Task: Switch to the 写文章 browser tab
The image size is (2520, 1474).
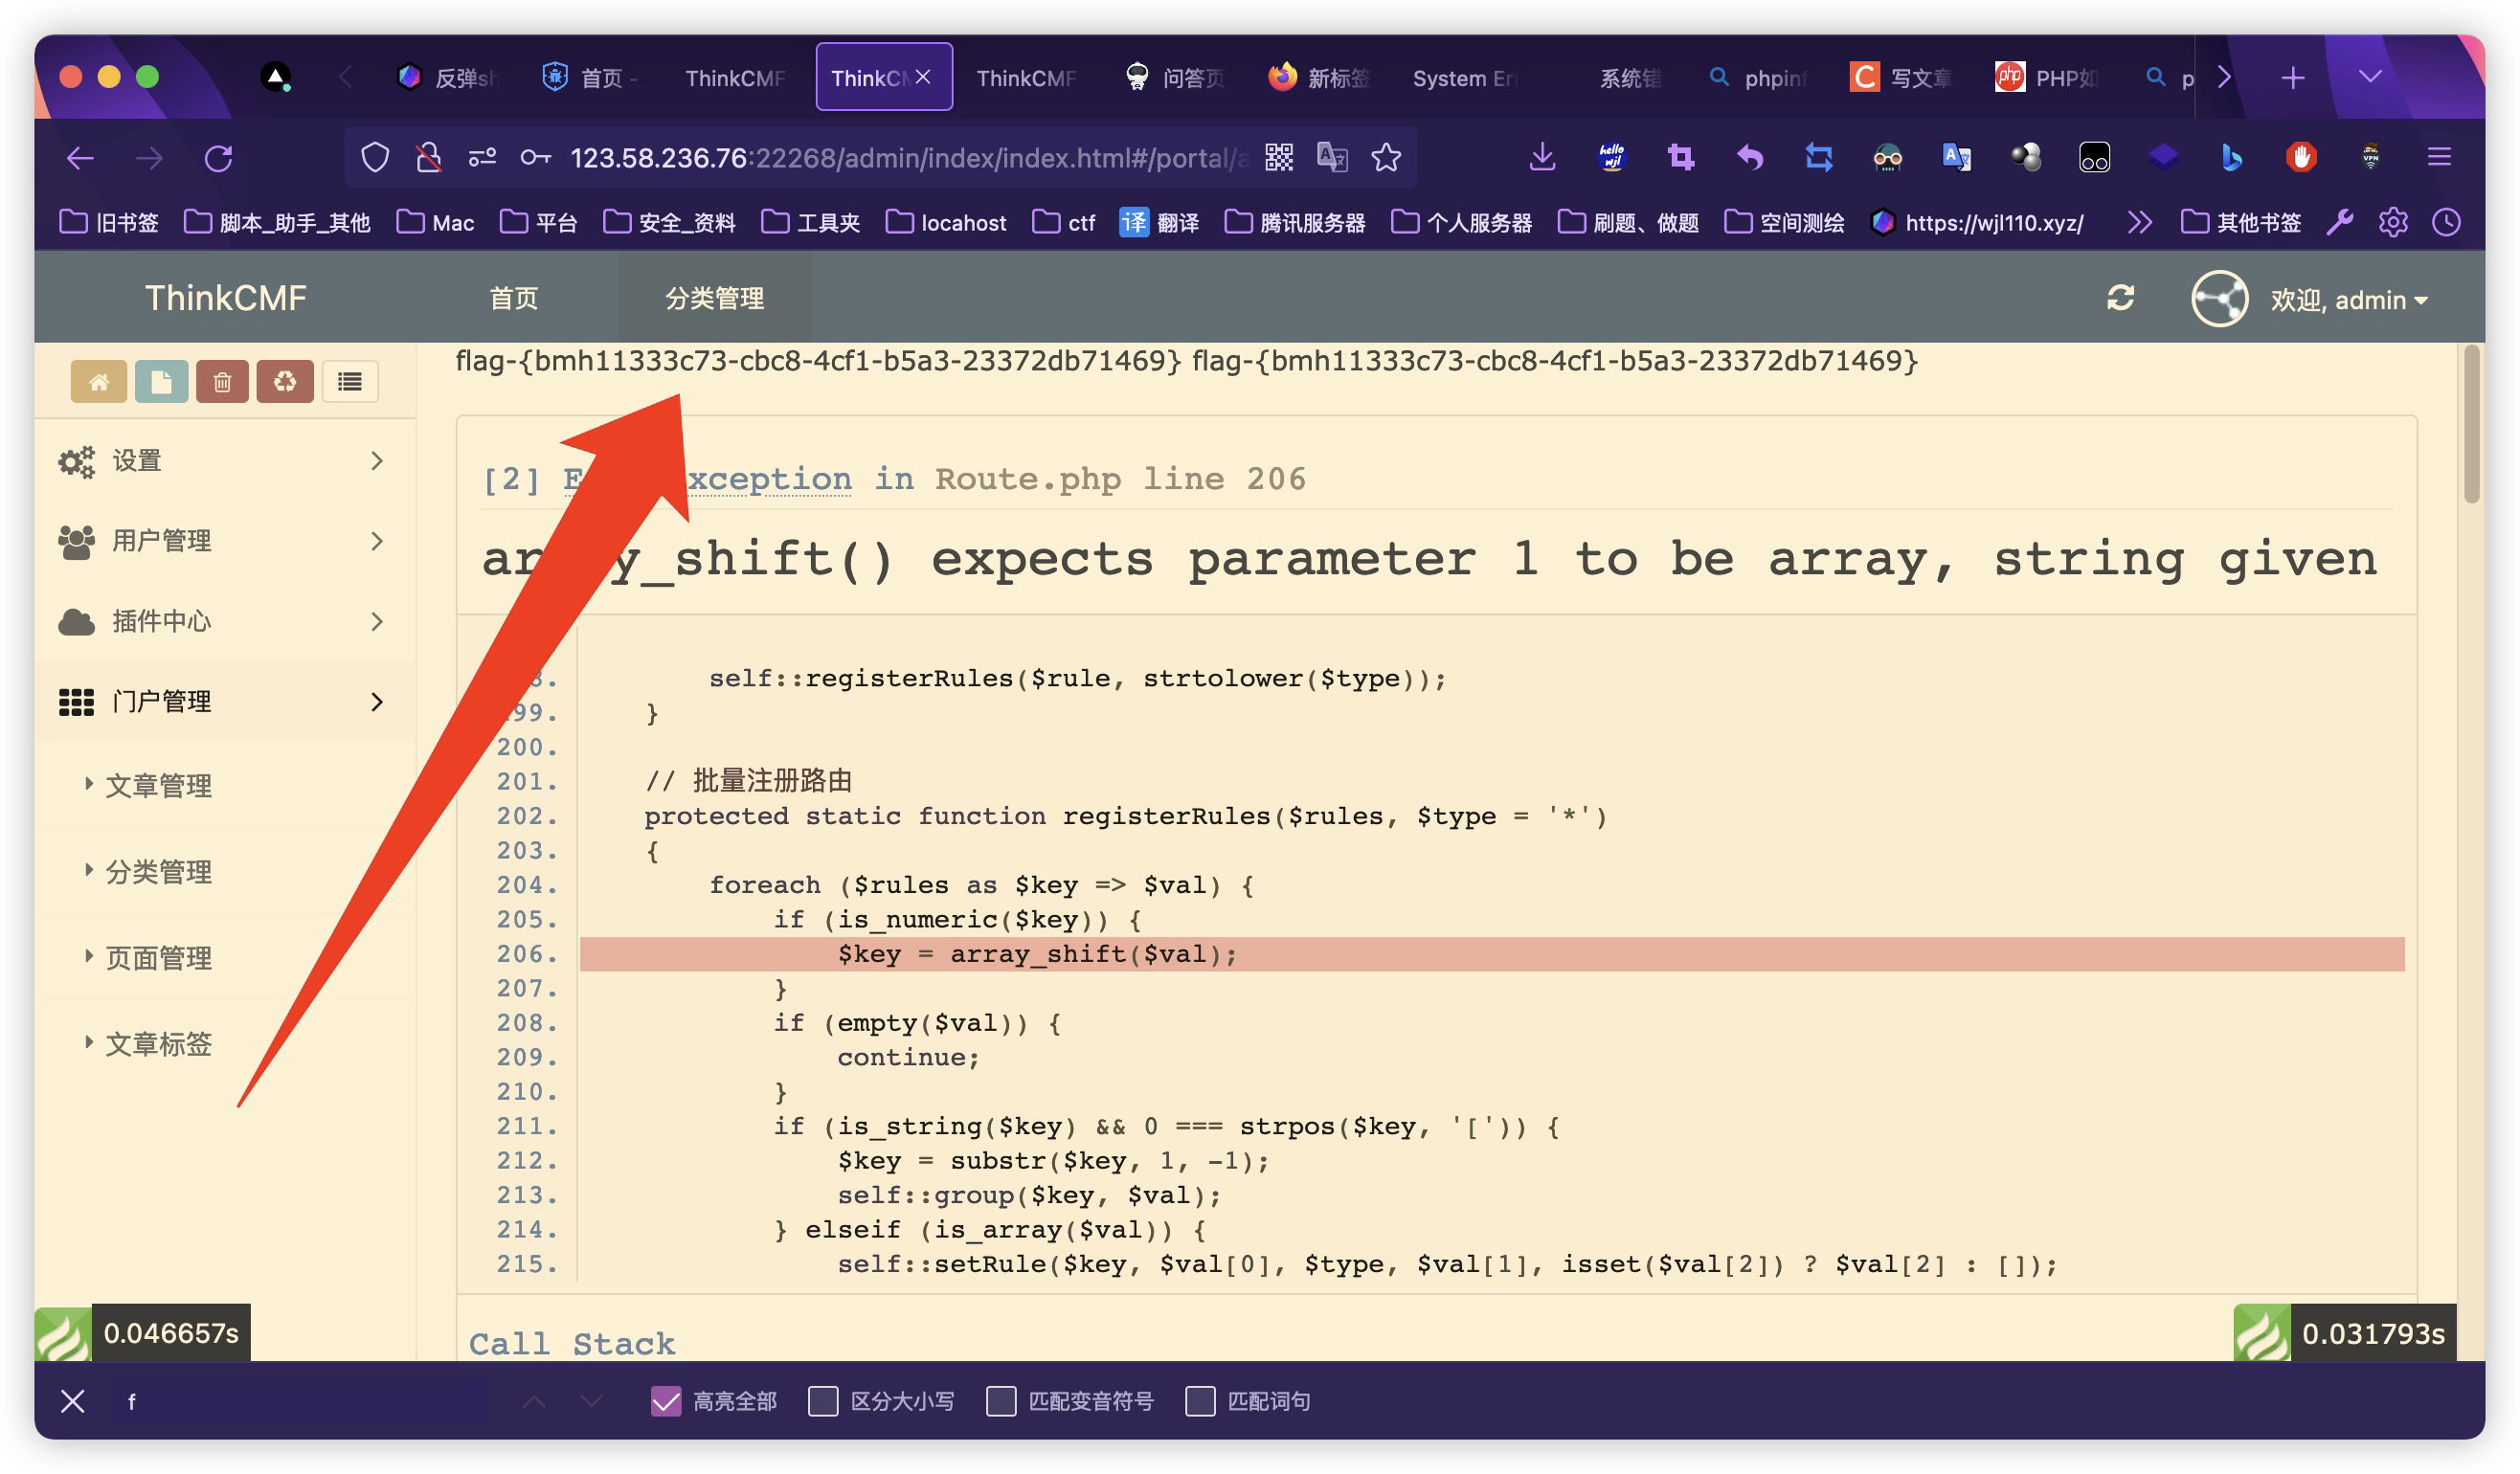Action: pos(1902,78)
